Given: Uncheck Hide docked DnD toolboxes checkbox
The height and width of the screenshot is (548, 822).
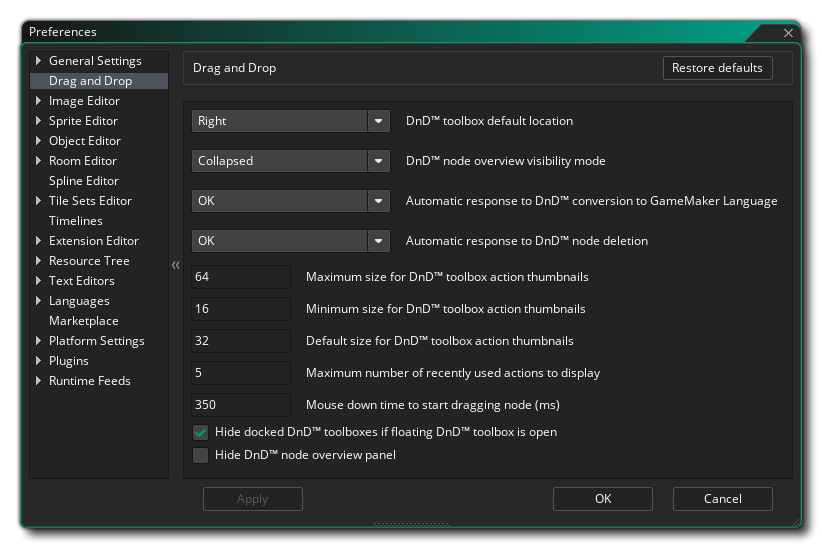Looking at the screenshot, I should click(201, 433).
